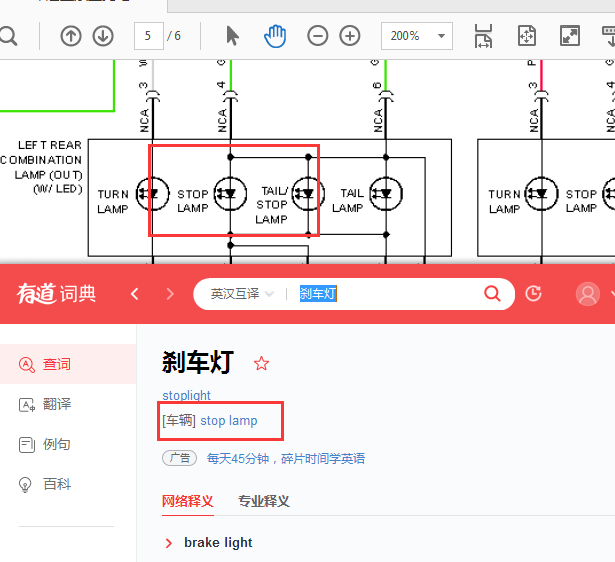
Task: Click the fit one full page icon
Action: (x=527, y=36)
